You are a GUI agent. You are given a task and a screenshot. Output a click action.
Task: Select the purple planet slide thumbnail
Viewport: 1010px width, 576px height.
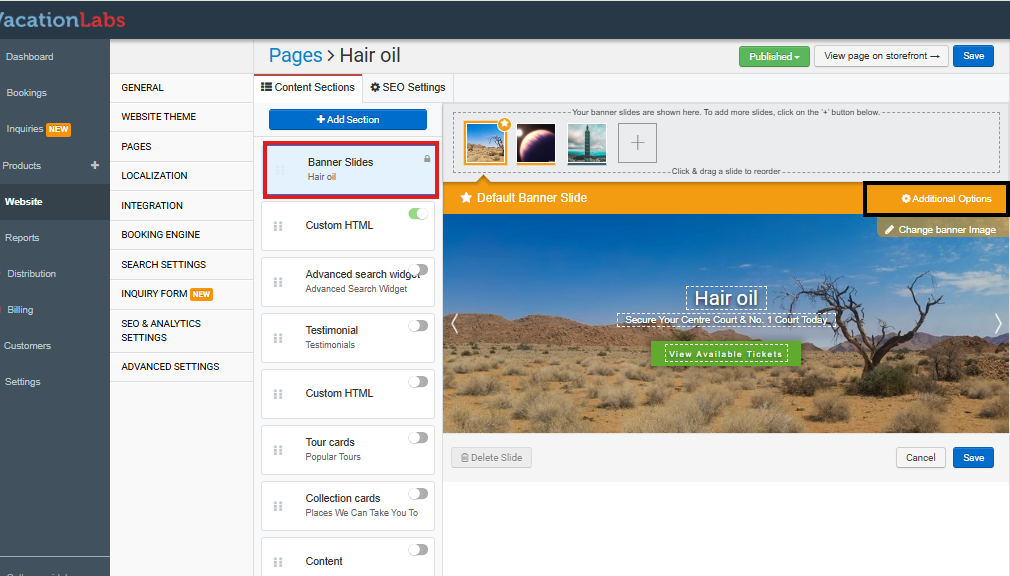[536, 144]
